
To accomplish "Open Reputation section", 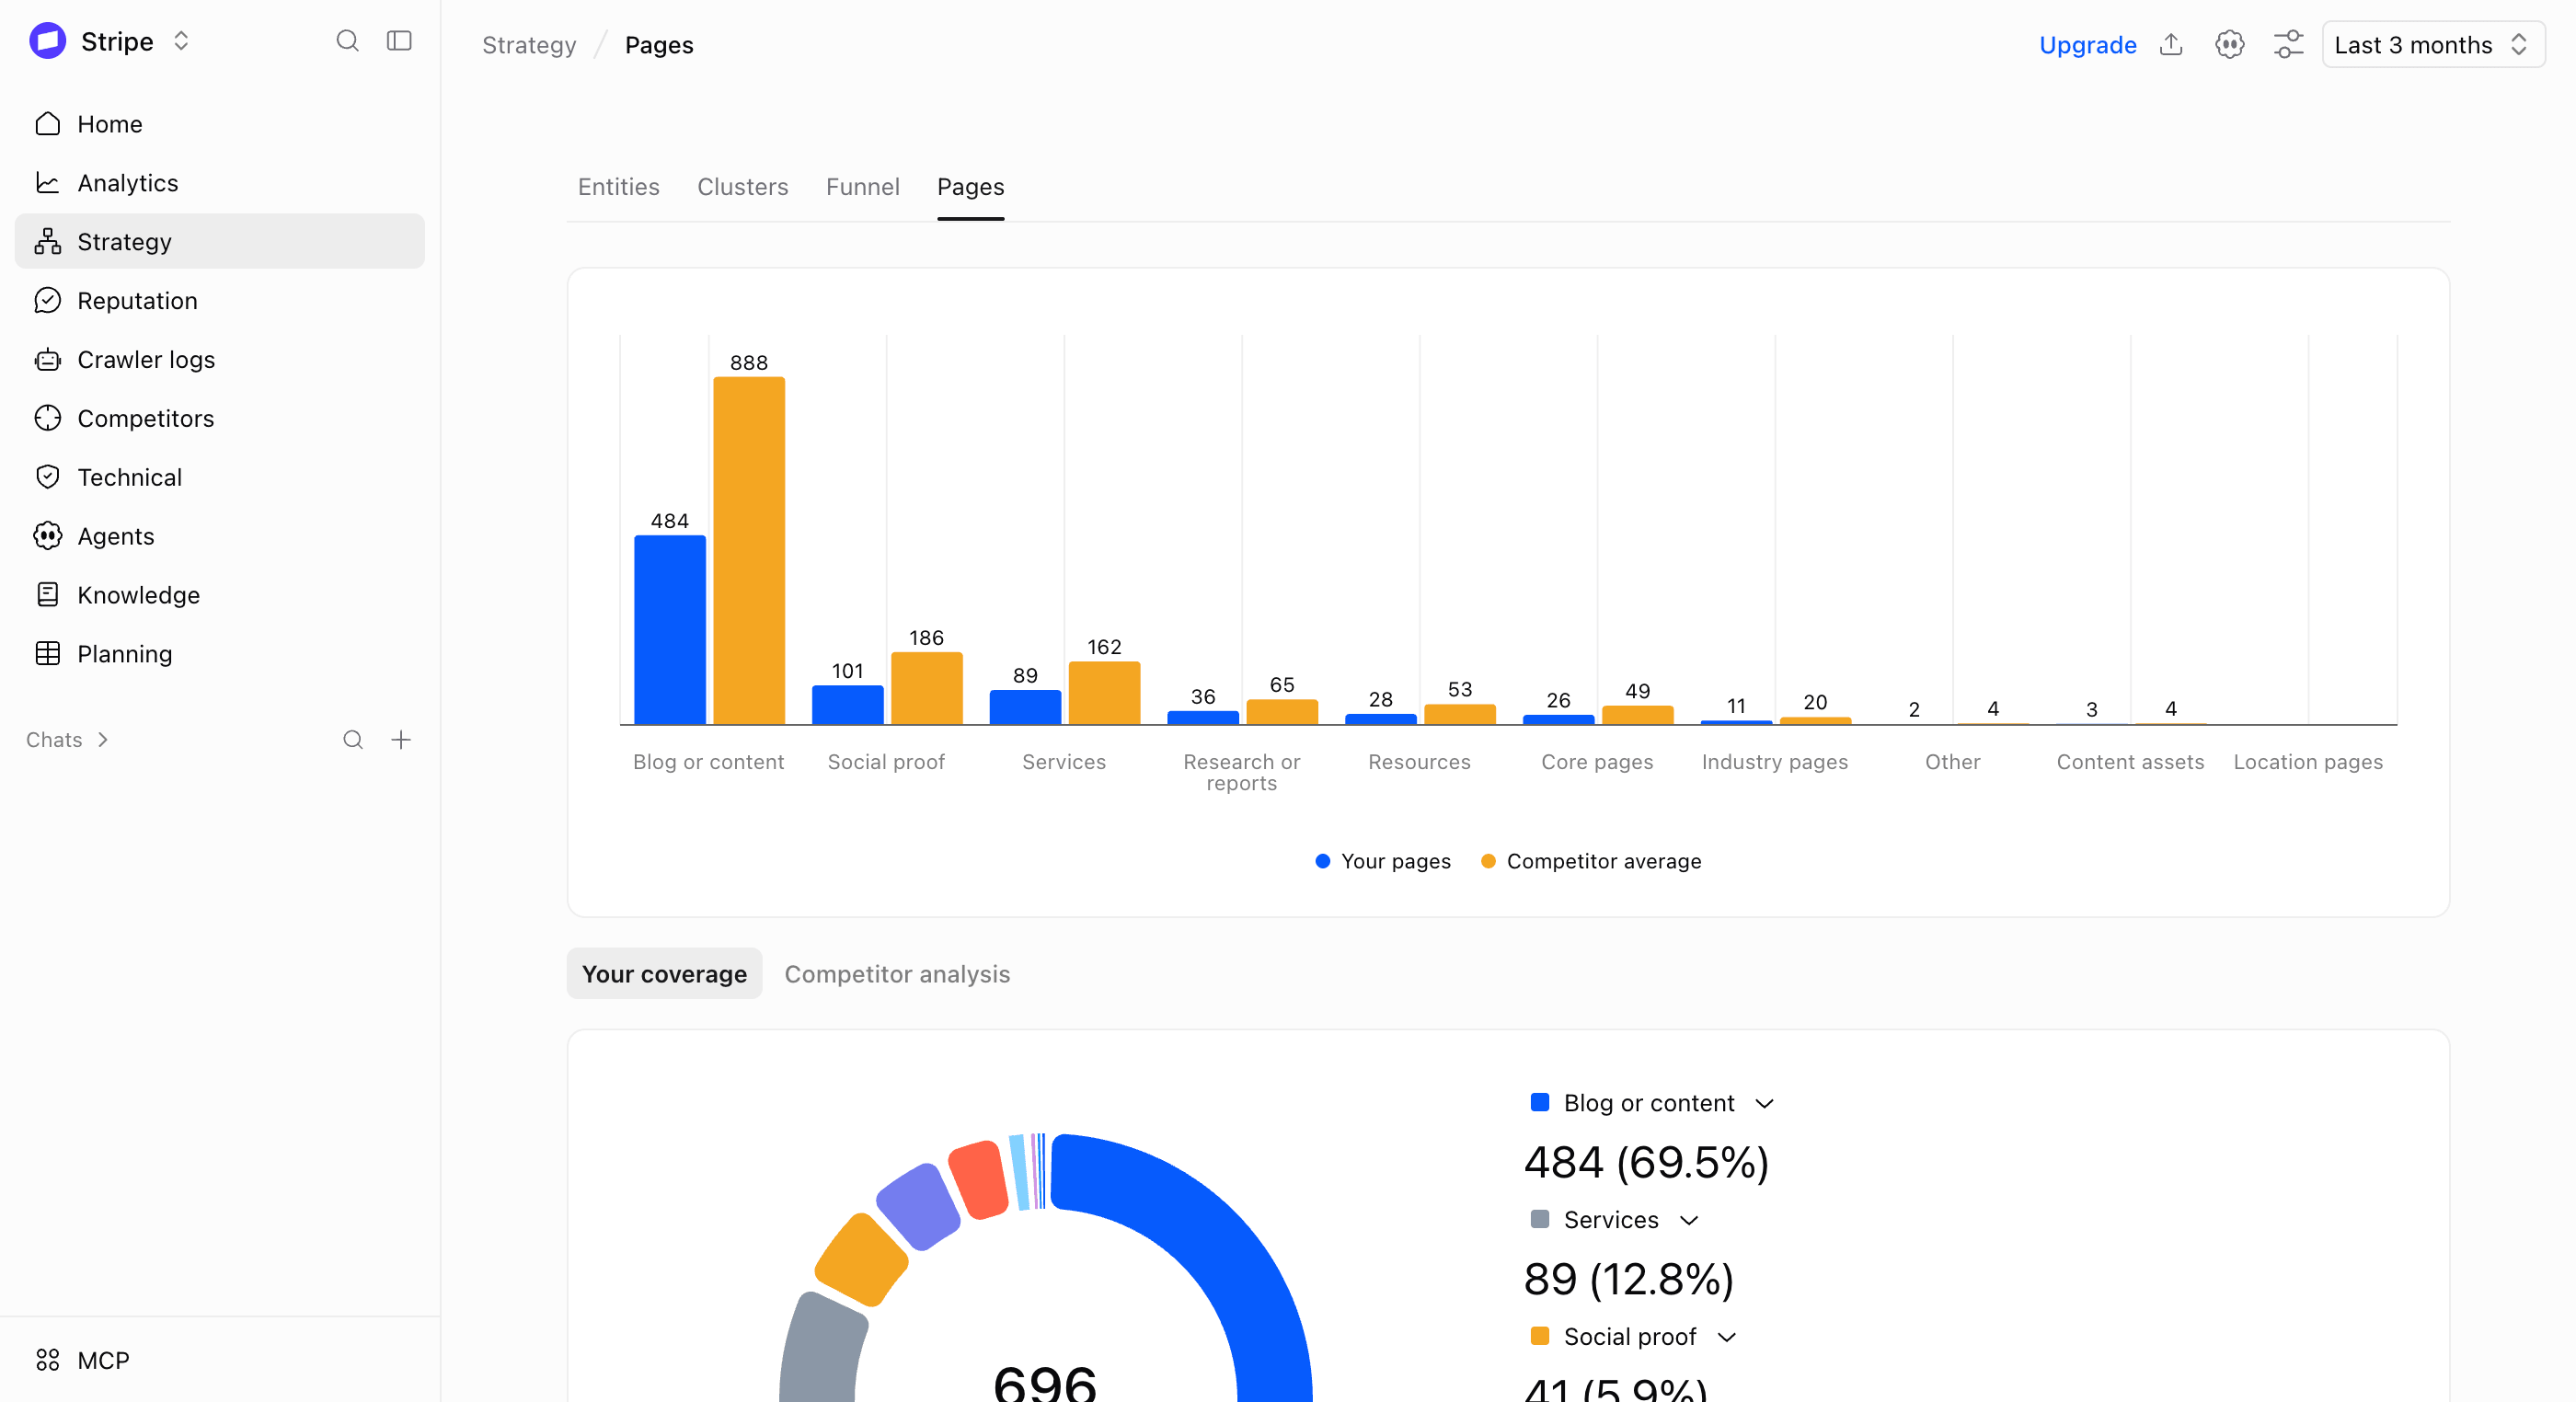I will pyautogui.click(x=219, y=301).
